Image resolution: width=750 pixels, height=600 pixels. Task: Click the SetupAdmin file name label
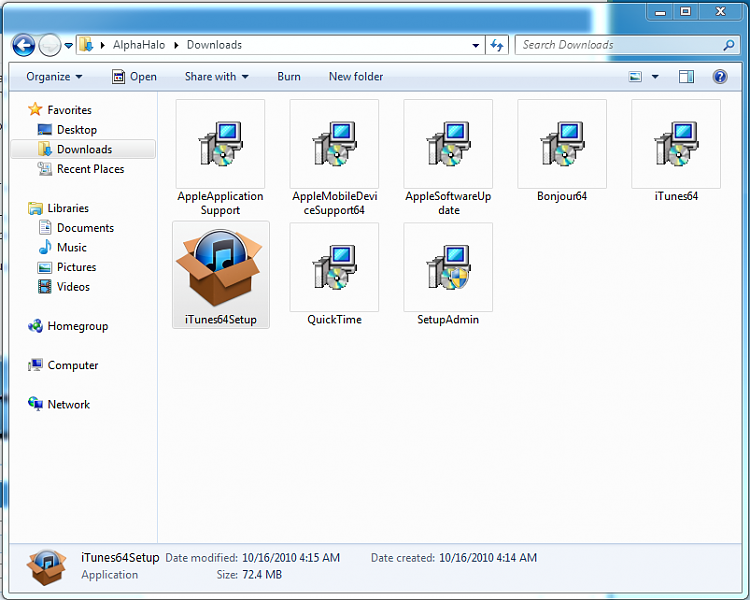pyautogui.click(x=448, y=320)
